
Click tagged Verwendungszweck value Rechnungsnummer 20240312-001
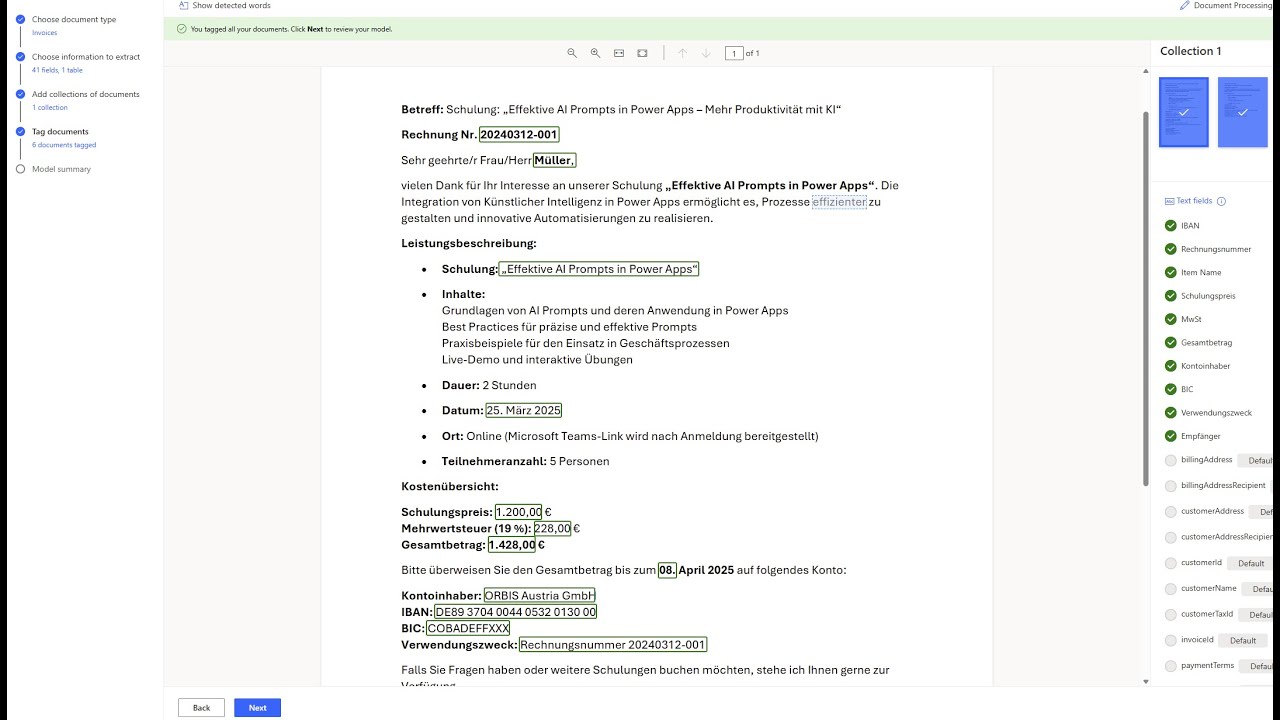(613, 645)
